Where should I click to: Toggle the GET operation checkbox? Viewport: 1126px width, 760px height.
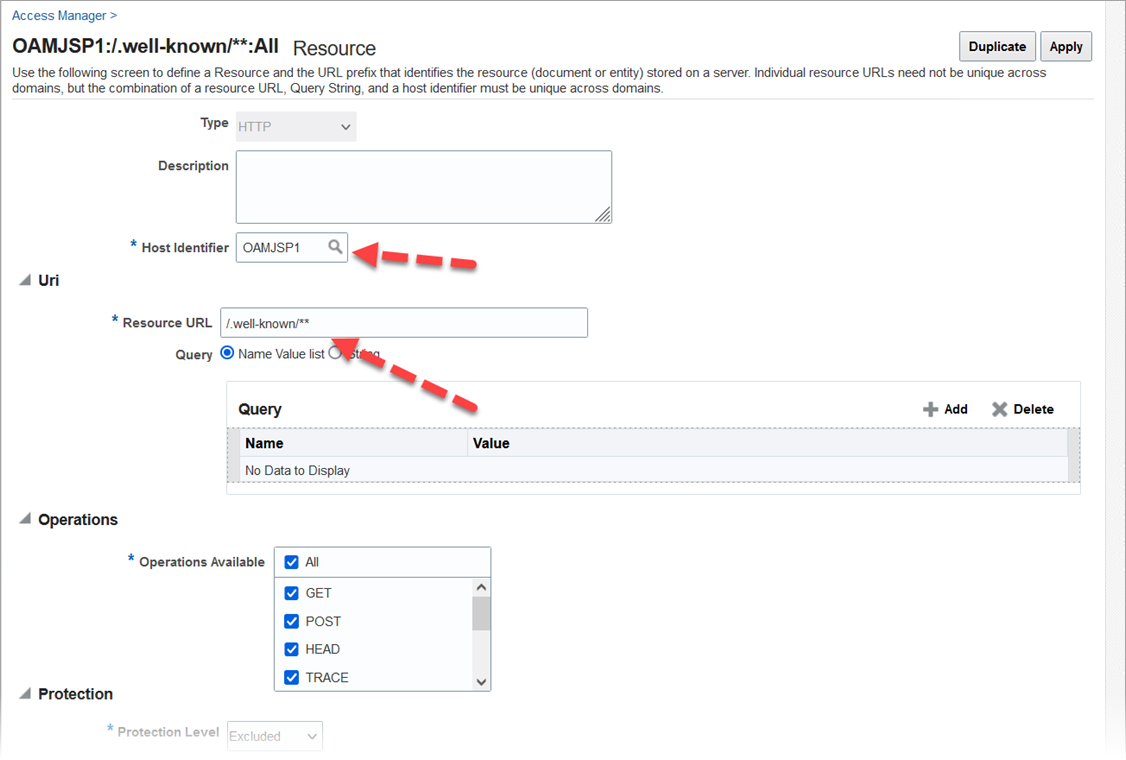(x=292, y=593)
